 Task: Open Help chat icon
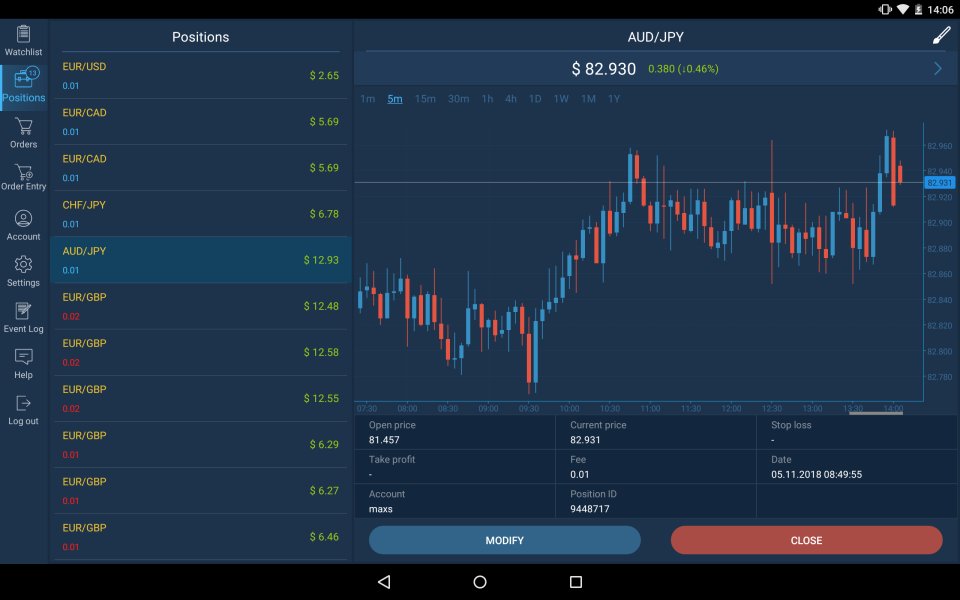coord(23,357)
